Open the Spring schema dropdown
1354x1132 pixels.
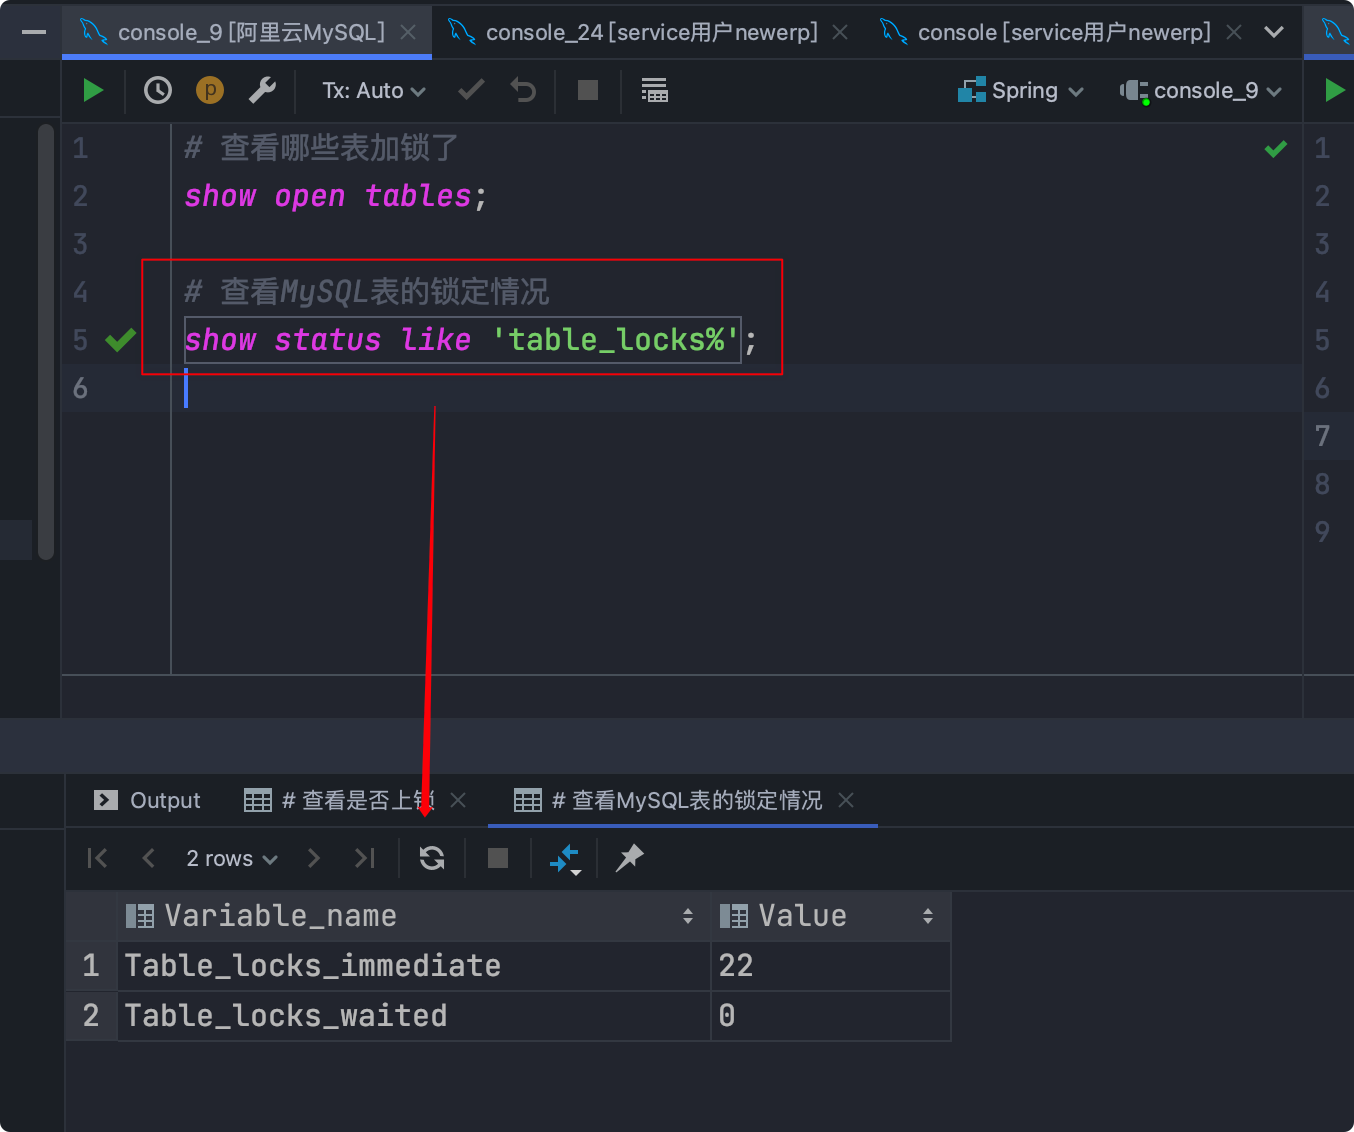pyautogui.click(x=1021, y=91)
